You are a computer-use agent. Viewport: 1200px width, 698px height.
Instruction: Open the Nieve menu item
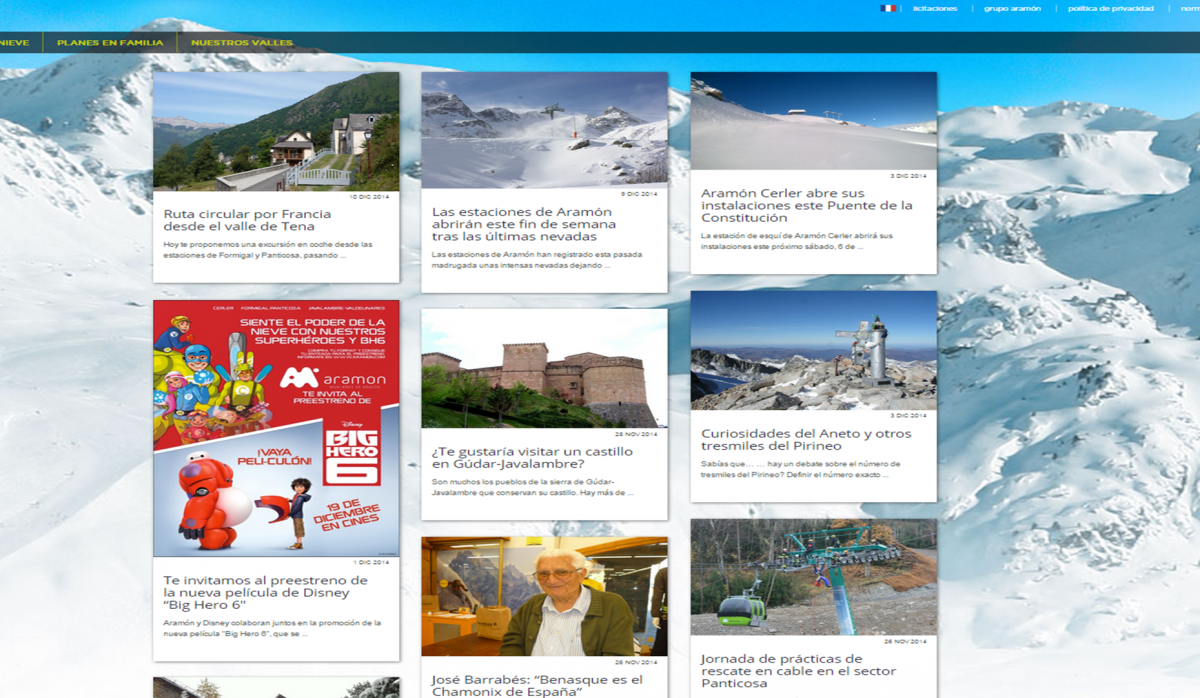tap(14, 43)
